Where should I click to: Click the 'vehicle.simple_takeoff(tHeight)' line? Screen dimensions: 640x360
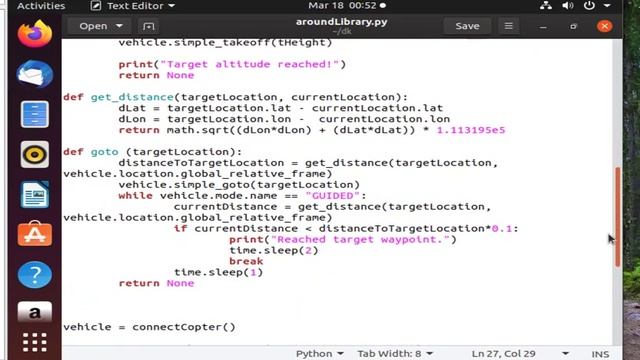pyautogui.click(x=225, y=42)
